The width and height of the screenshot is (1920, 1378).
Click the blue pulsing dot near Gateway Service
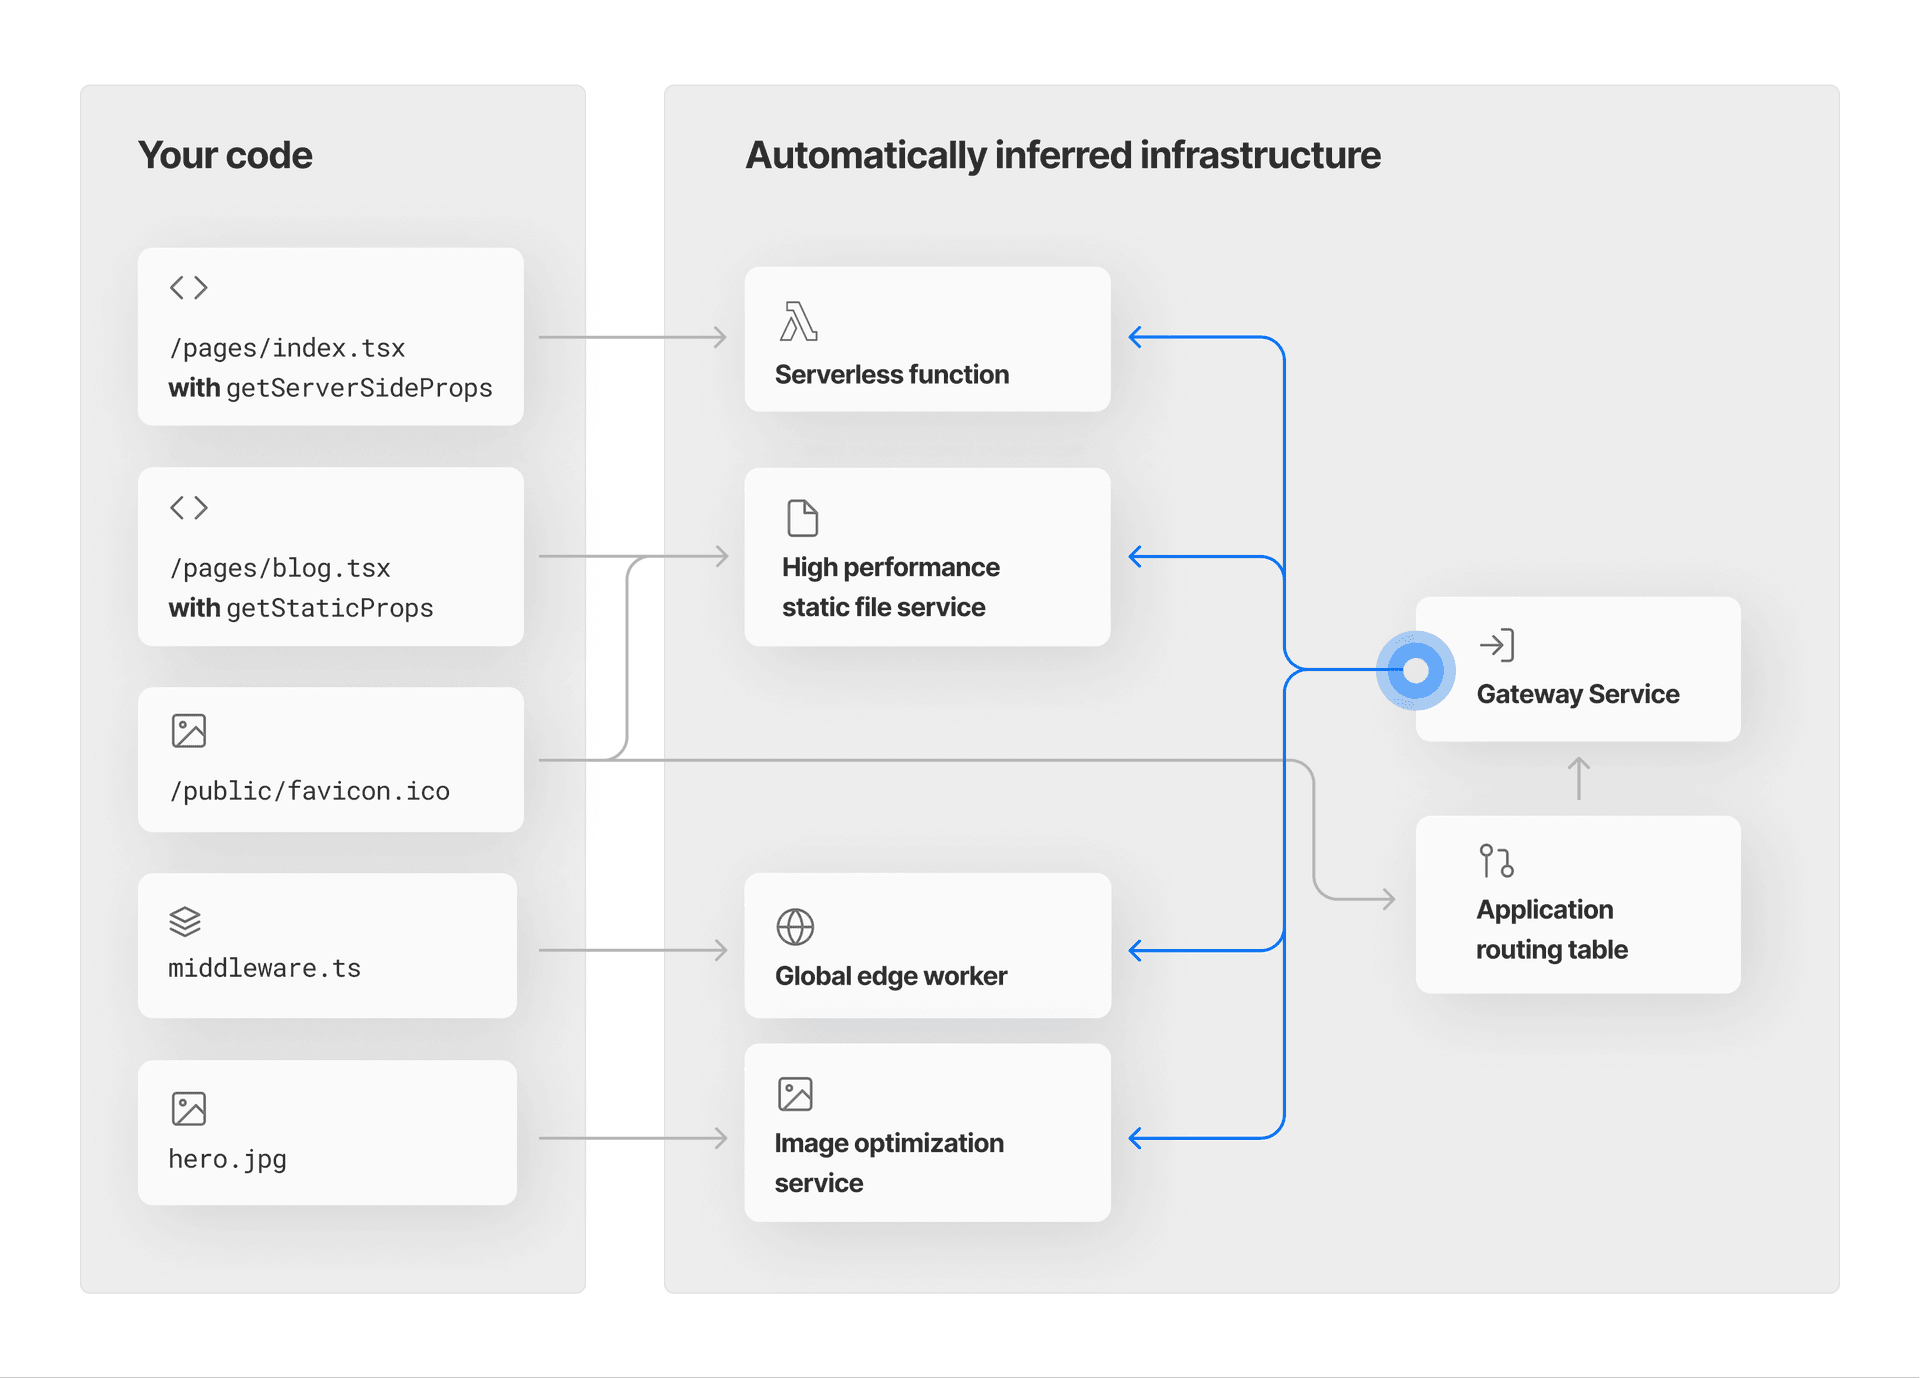(x=1415, y=671)
